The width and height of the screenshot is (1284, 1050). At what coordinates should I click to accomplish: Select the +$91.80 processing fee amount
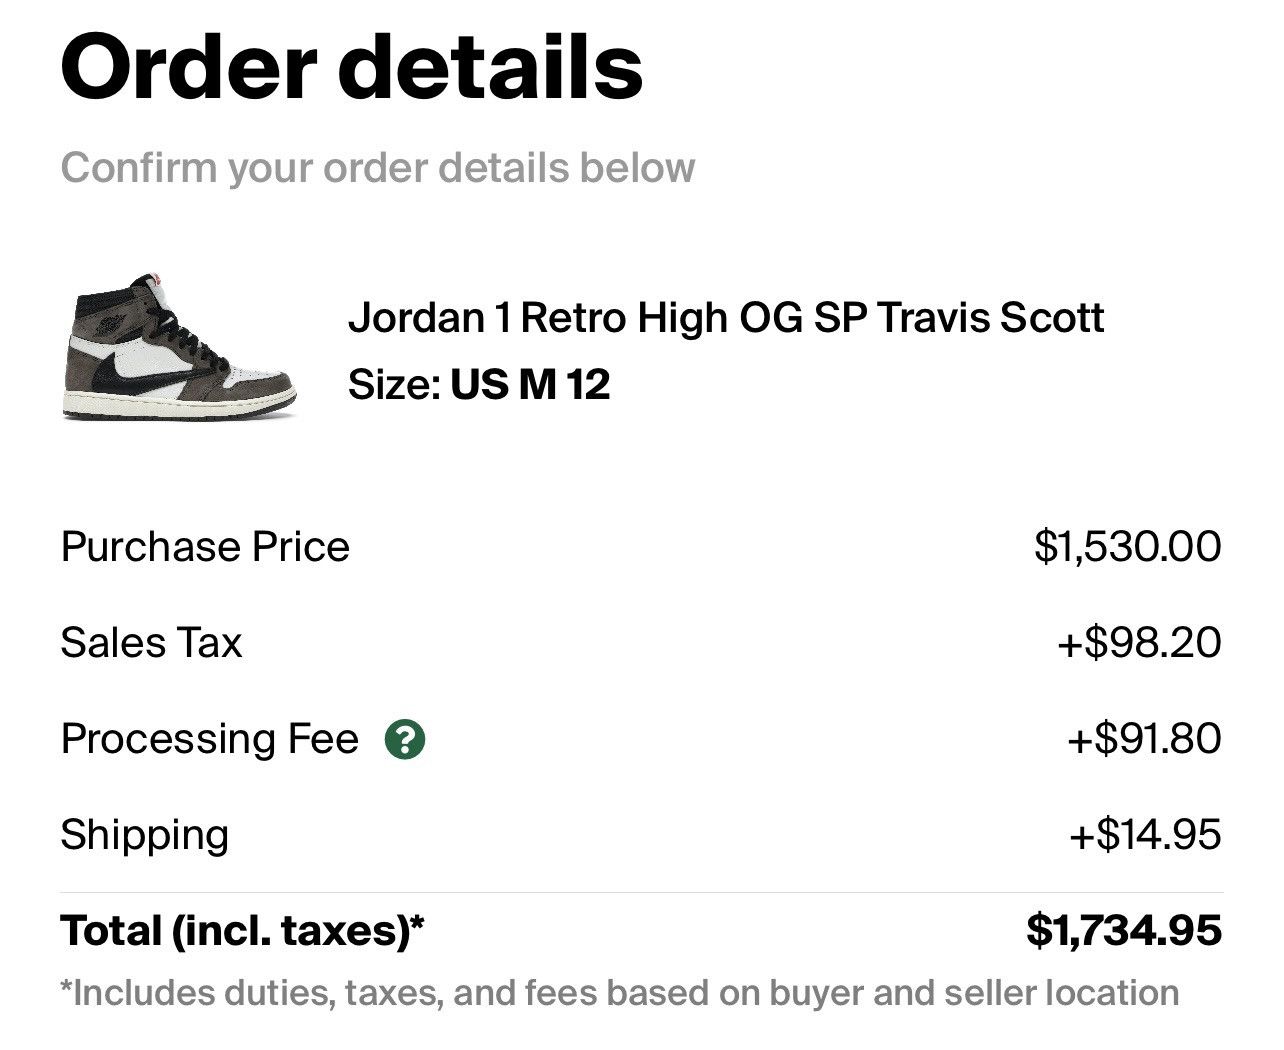pos(1143,740)
